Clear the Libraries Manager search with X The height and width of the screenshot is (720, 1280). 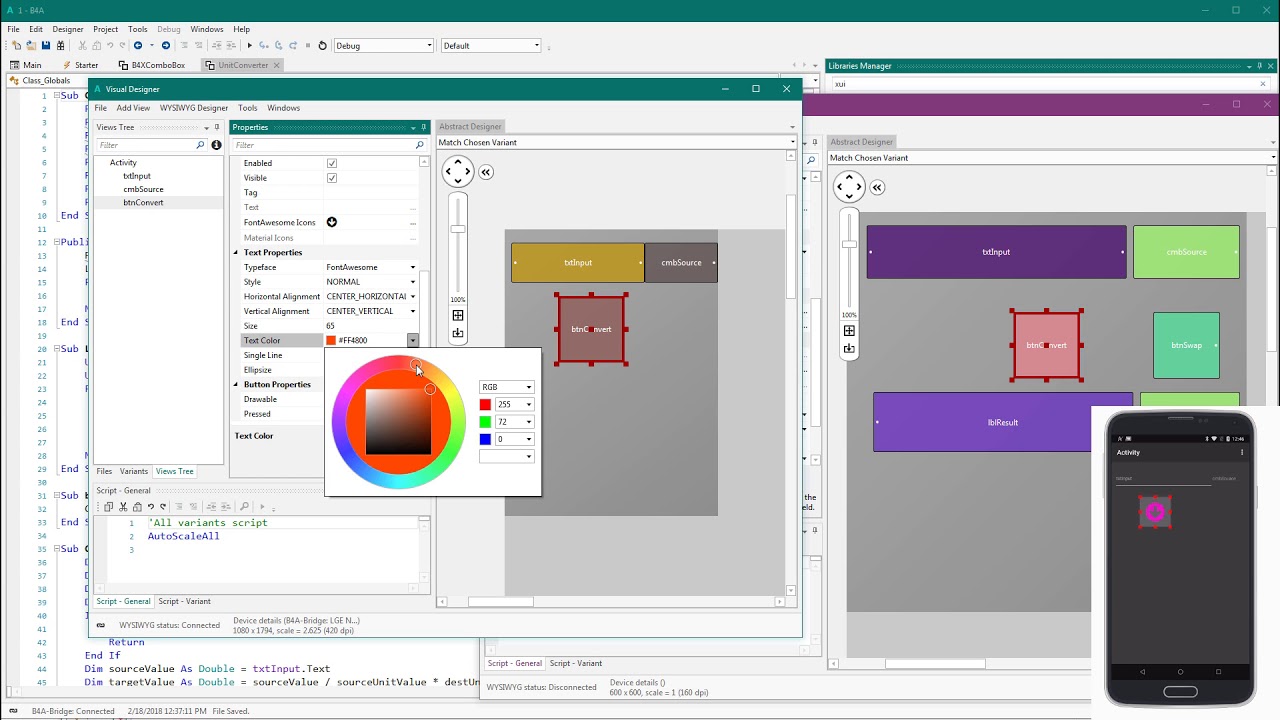[1262, 84]
